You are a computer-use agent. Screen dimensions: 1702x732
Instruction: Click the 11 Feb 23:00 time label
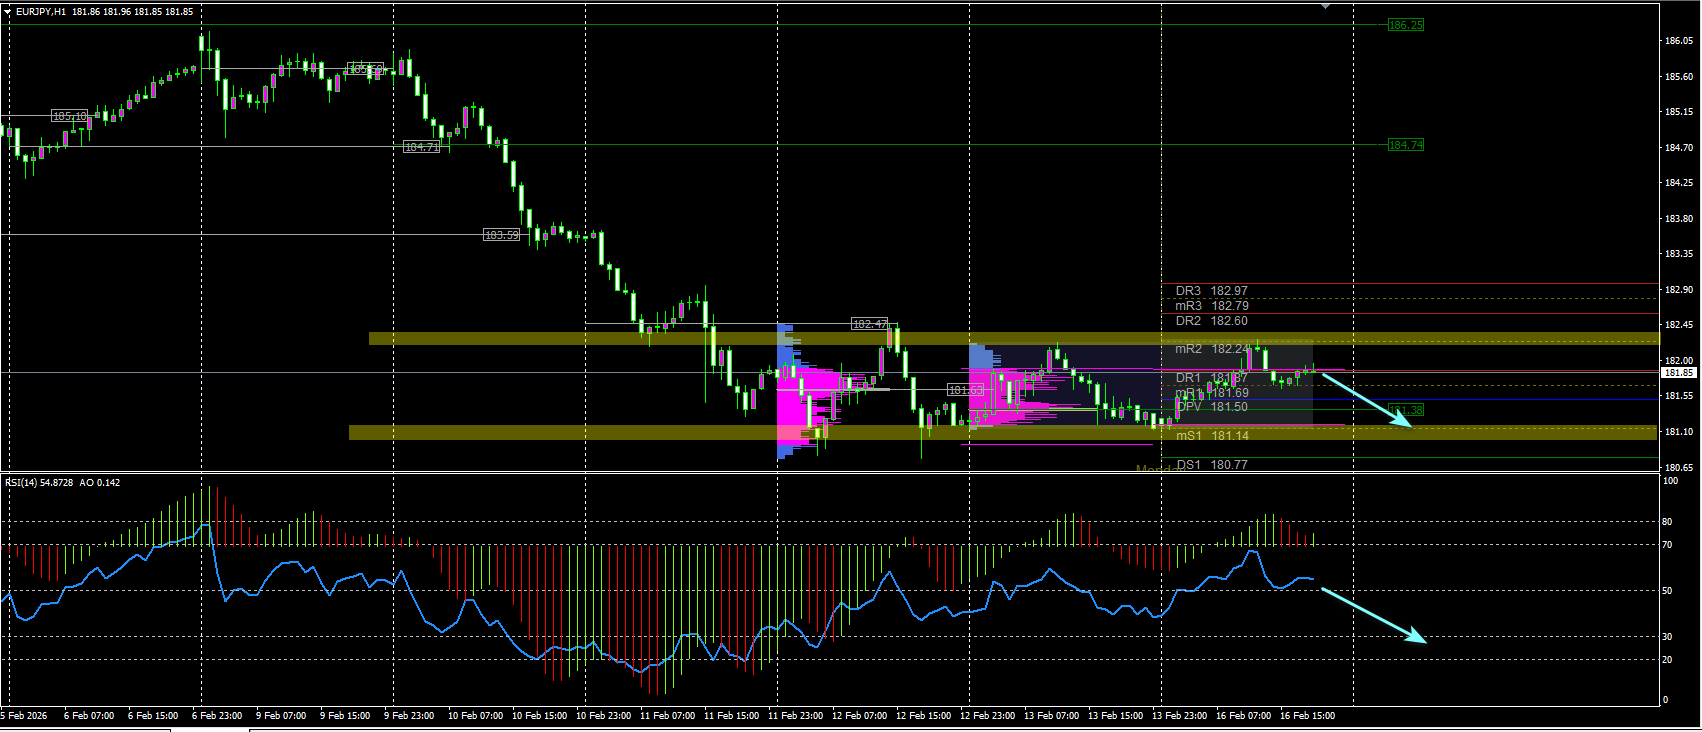795,716
